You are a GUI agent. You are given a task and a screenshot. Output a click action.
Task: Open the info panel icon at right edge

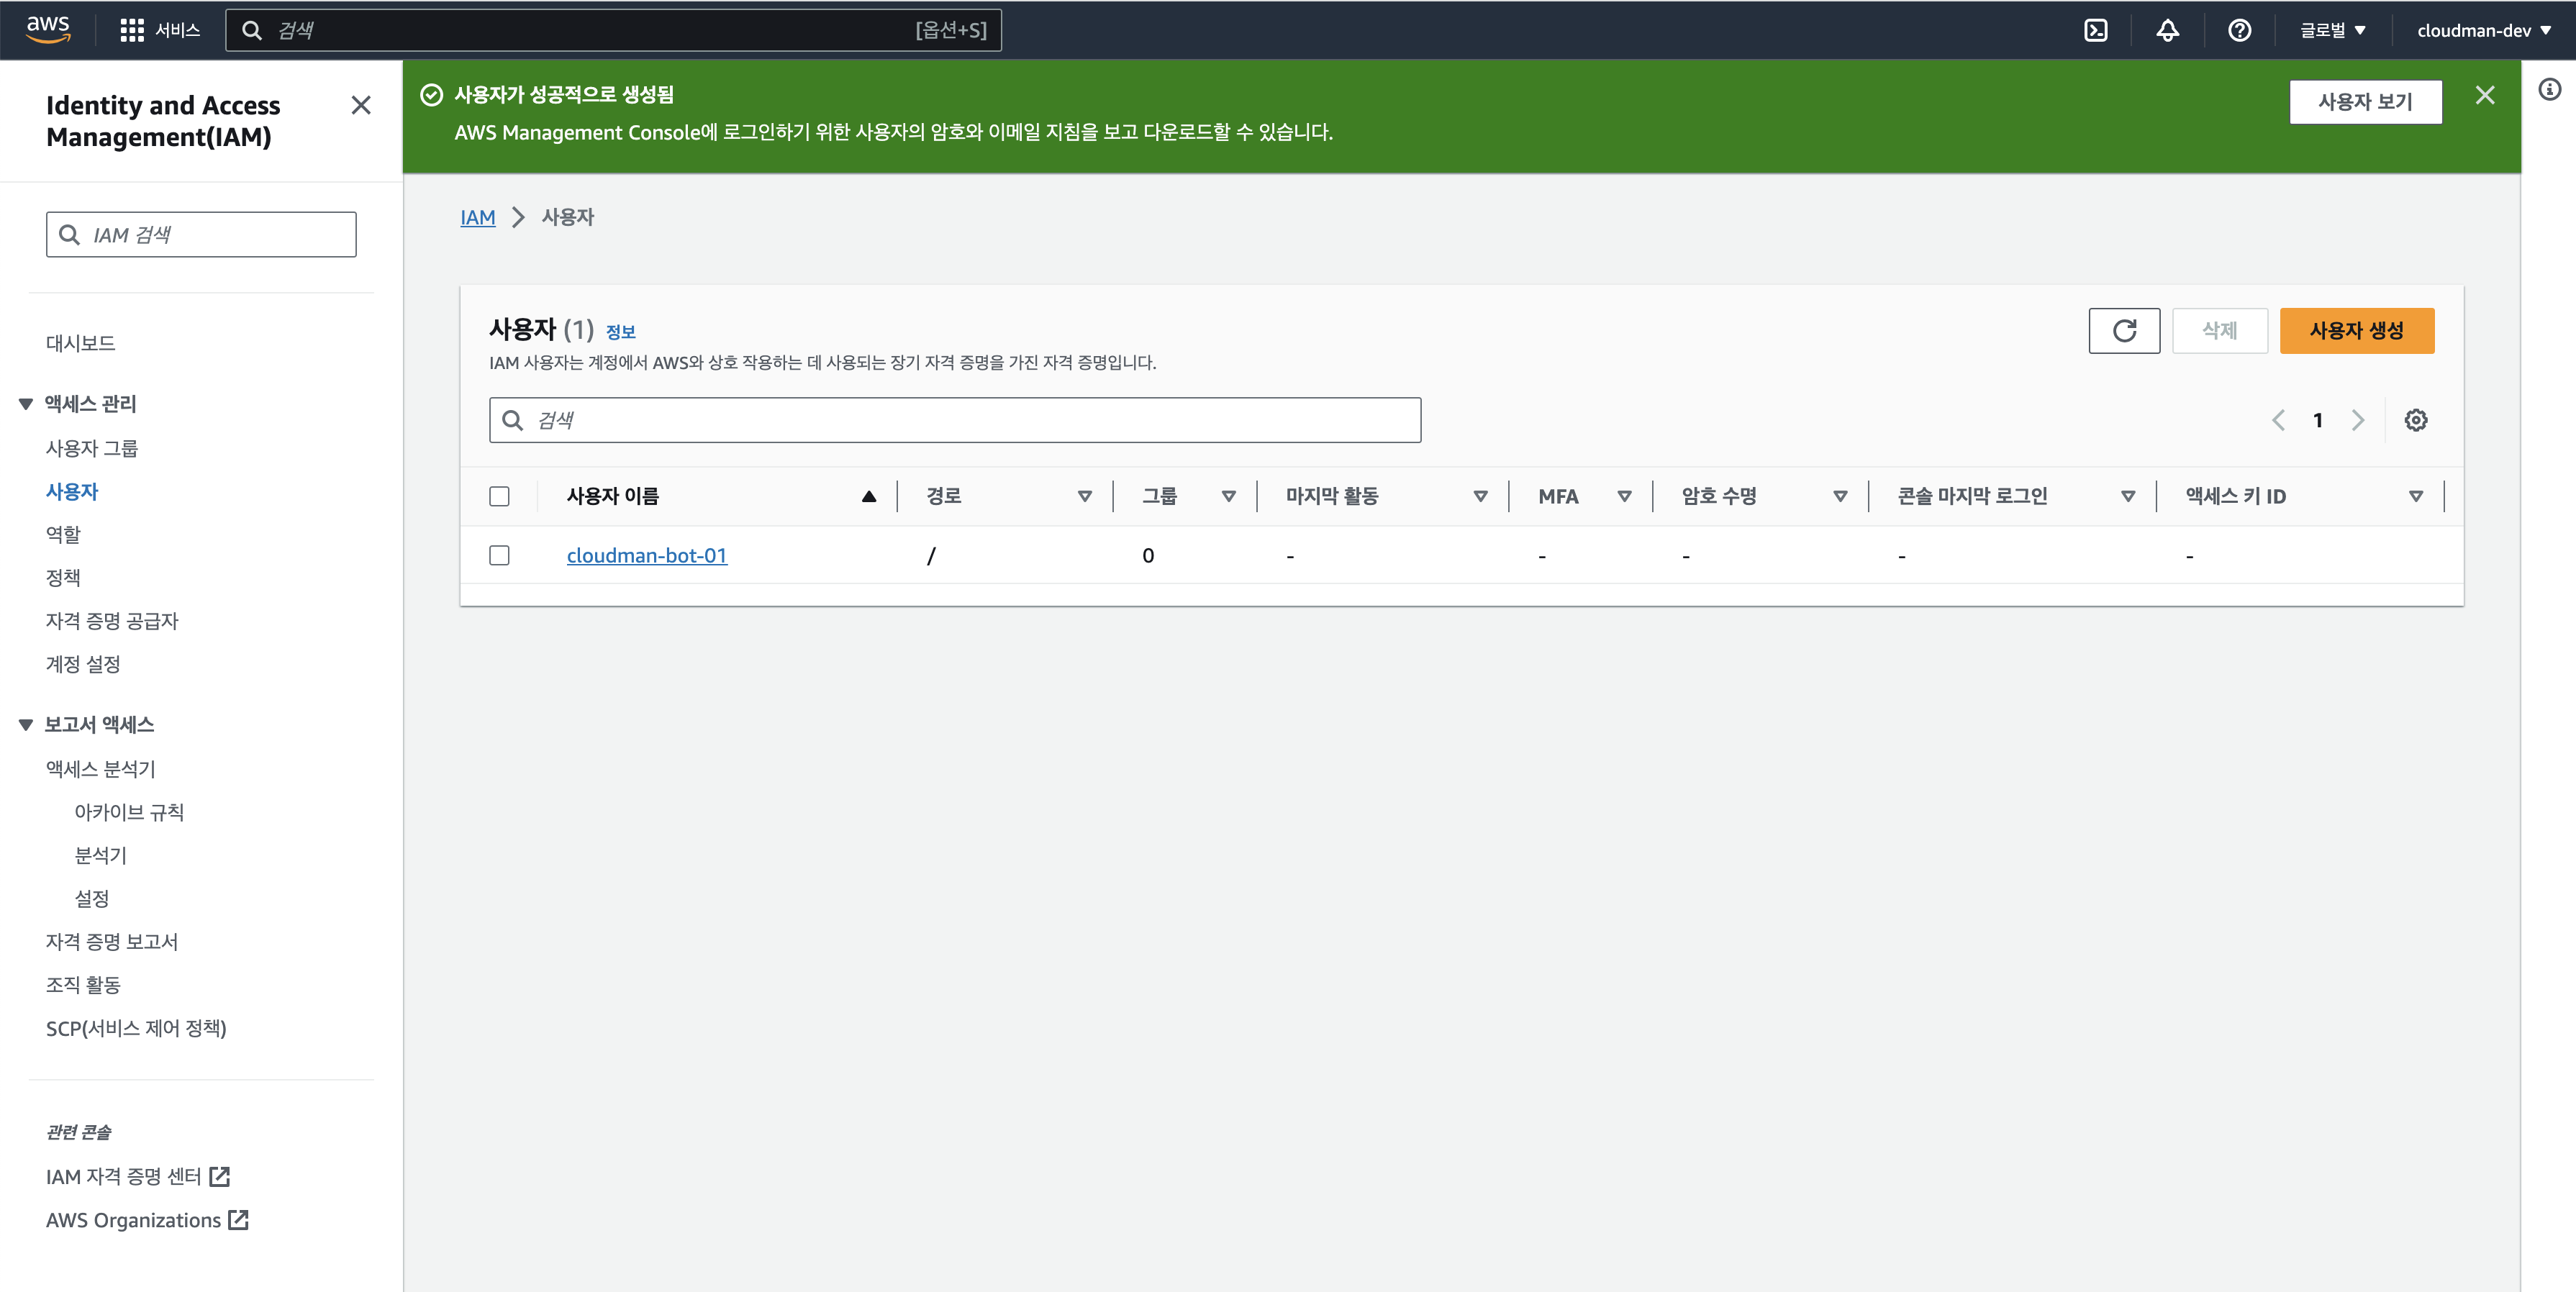click(x=2549, y=90)
